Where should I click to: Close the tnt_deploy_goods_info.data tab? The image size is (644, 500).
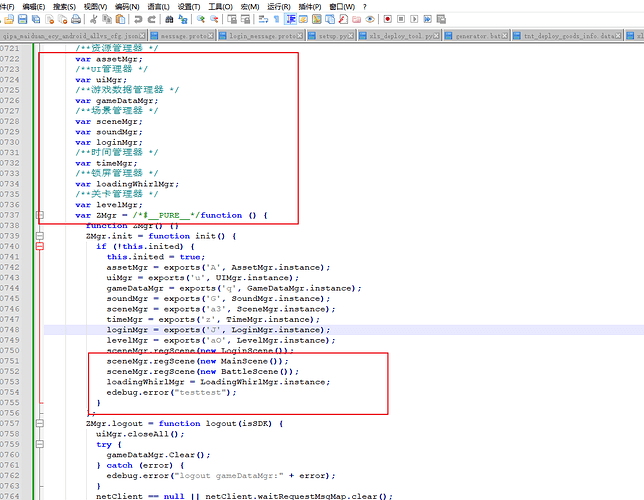coord(617,36)
